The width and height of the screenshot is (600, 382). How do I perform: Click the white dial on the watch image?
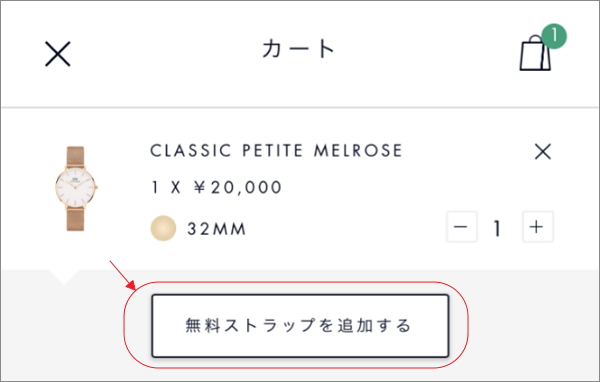point(75,188)
